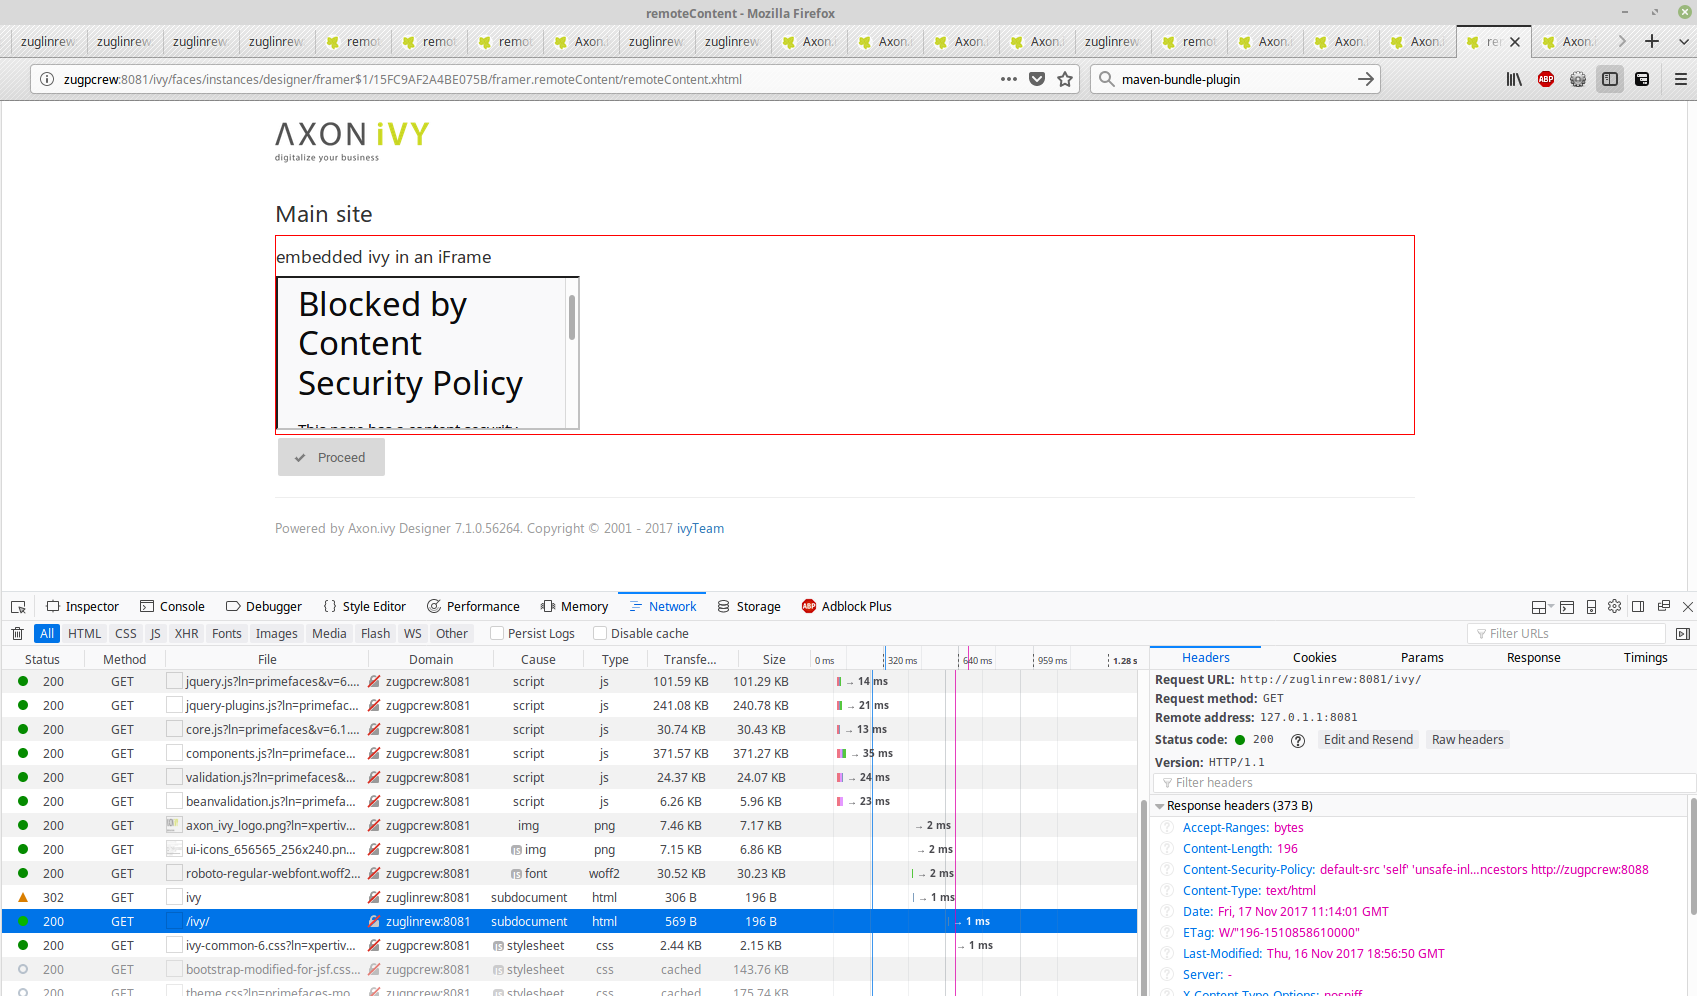
Task: Toggle browser sidebars icon
Action: (1610, 79)
